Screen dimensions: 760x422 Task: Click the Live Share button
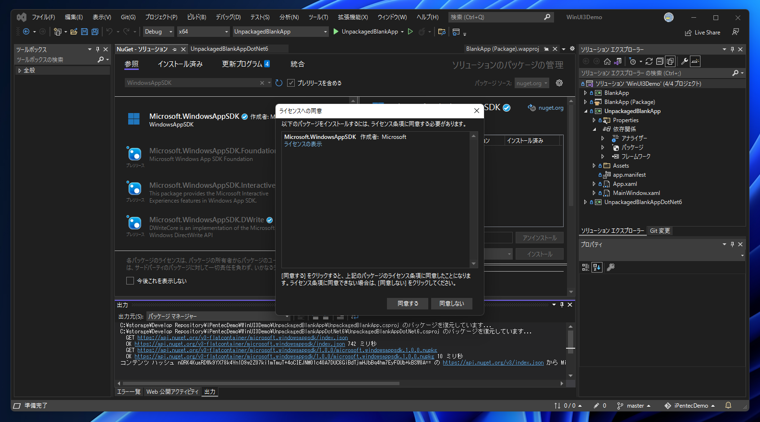coord(702,32)
